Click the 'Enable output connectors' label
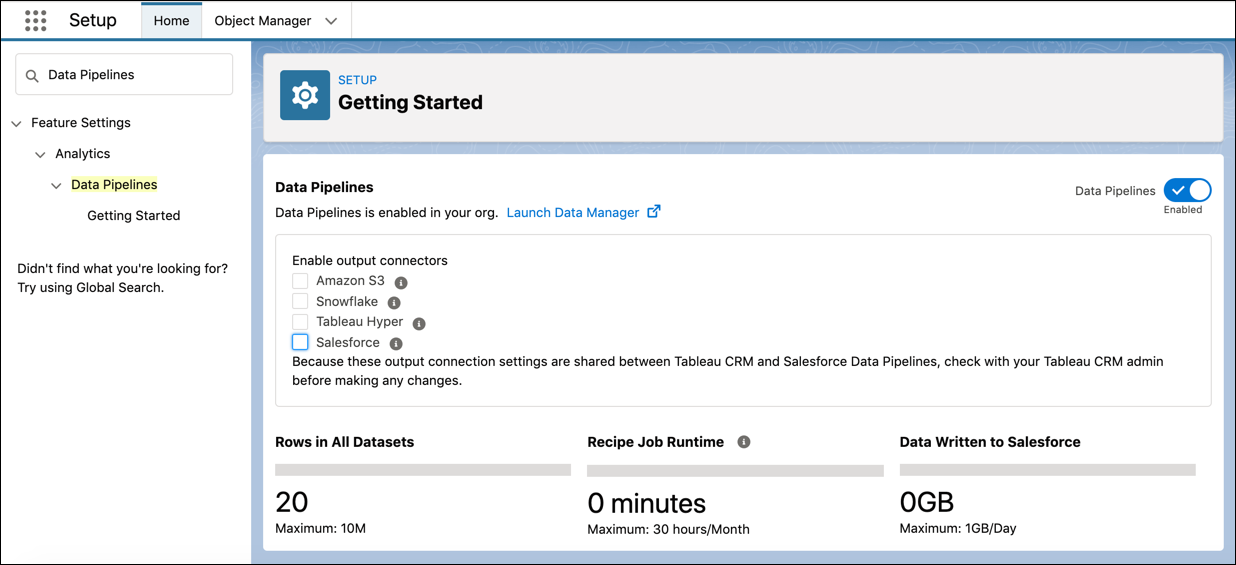The width and height of the screenshot is (1236, 565). pos(370,260)
